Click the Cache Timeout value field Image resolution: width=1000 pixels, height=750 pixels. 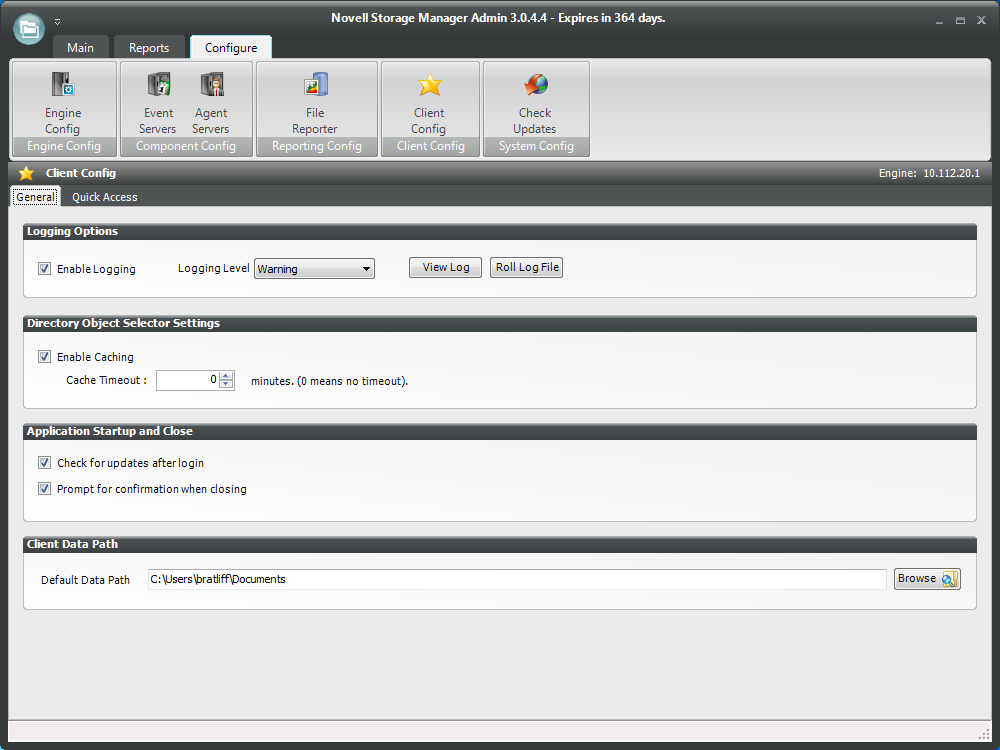click(188, 380)
